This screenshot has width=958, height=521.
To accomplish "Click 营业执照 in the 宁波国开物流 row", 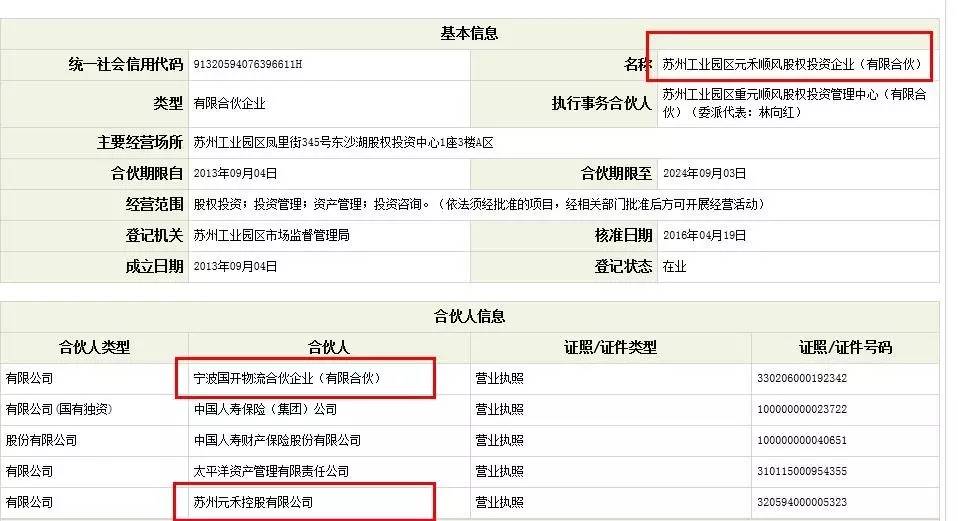I will [500, 378].
